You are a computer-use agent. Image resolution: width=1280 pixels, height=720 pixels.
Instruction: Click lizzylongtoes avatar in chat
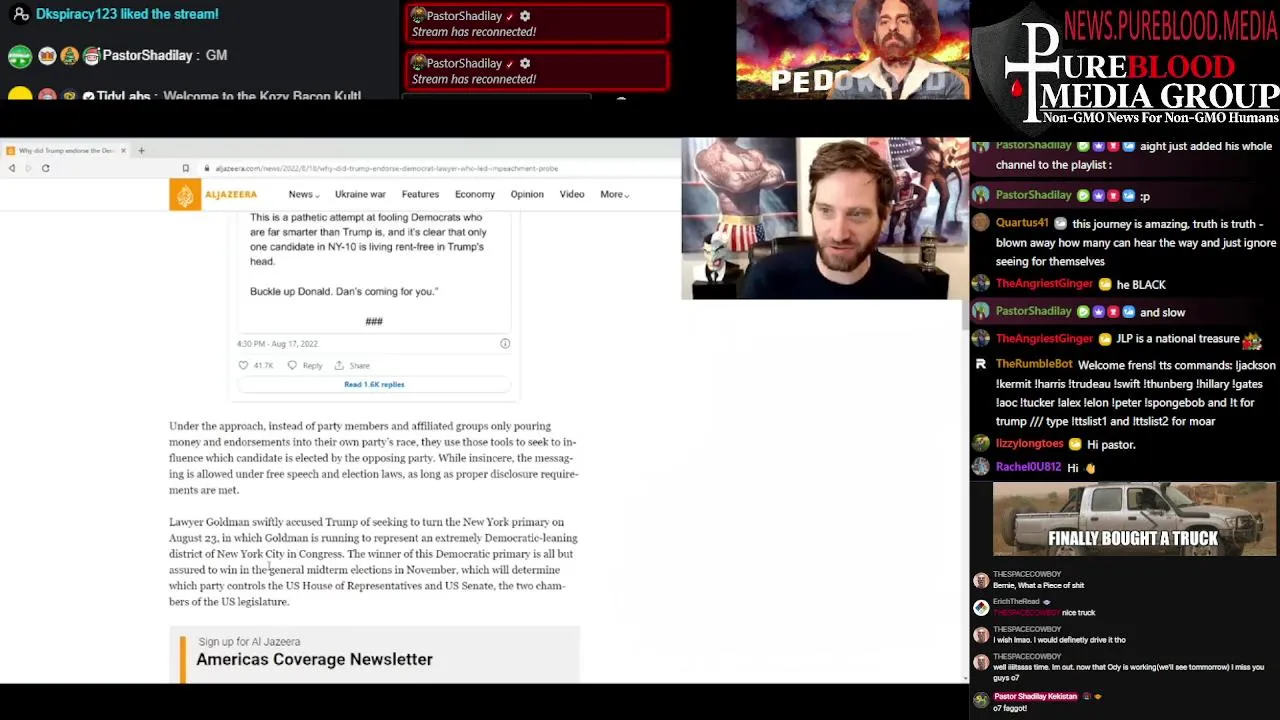tap(981, 443)
